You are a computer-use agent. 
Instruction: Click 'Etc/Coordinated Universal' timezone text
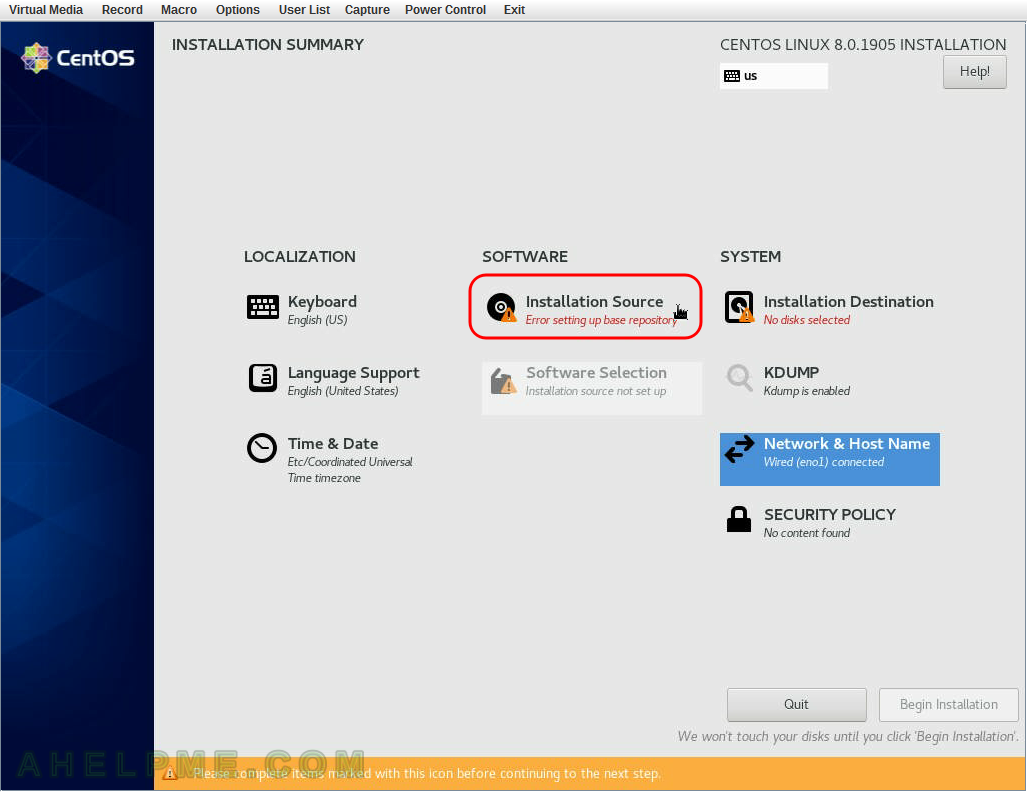350,462
